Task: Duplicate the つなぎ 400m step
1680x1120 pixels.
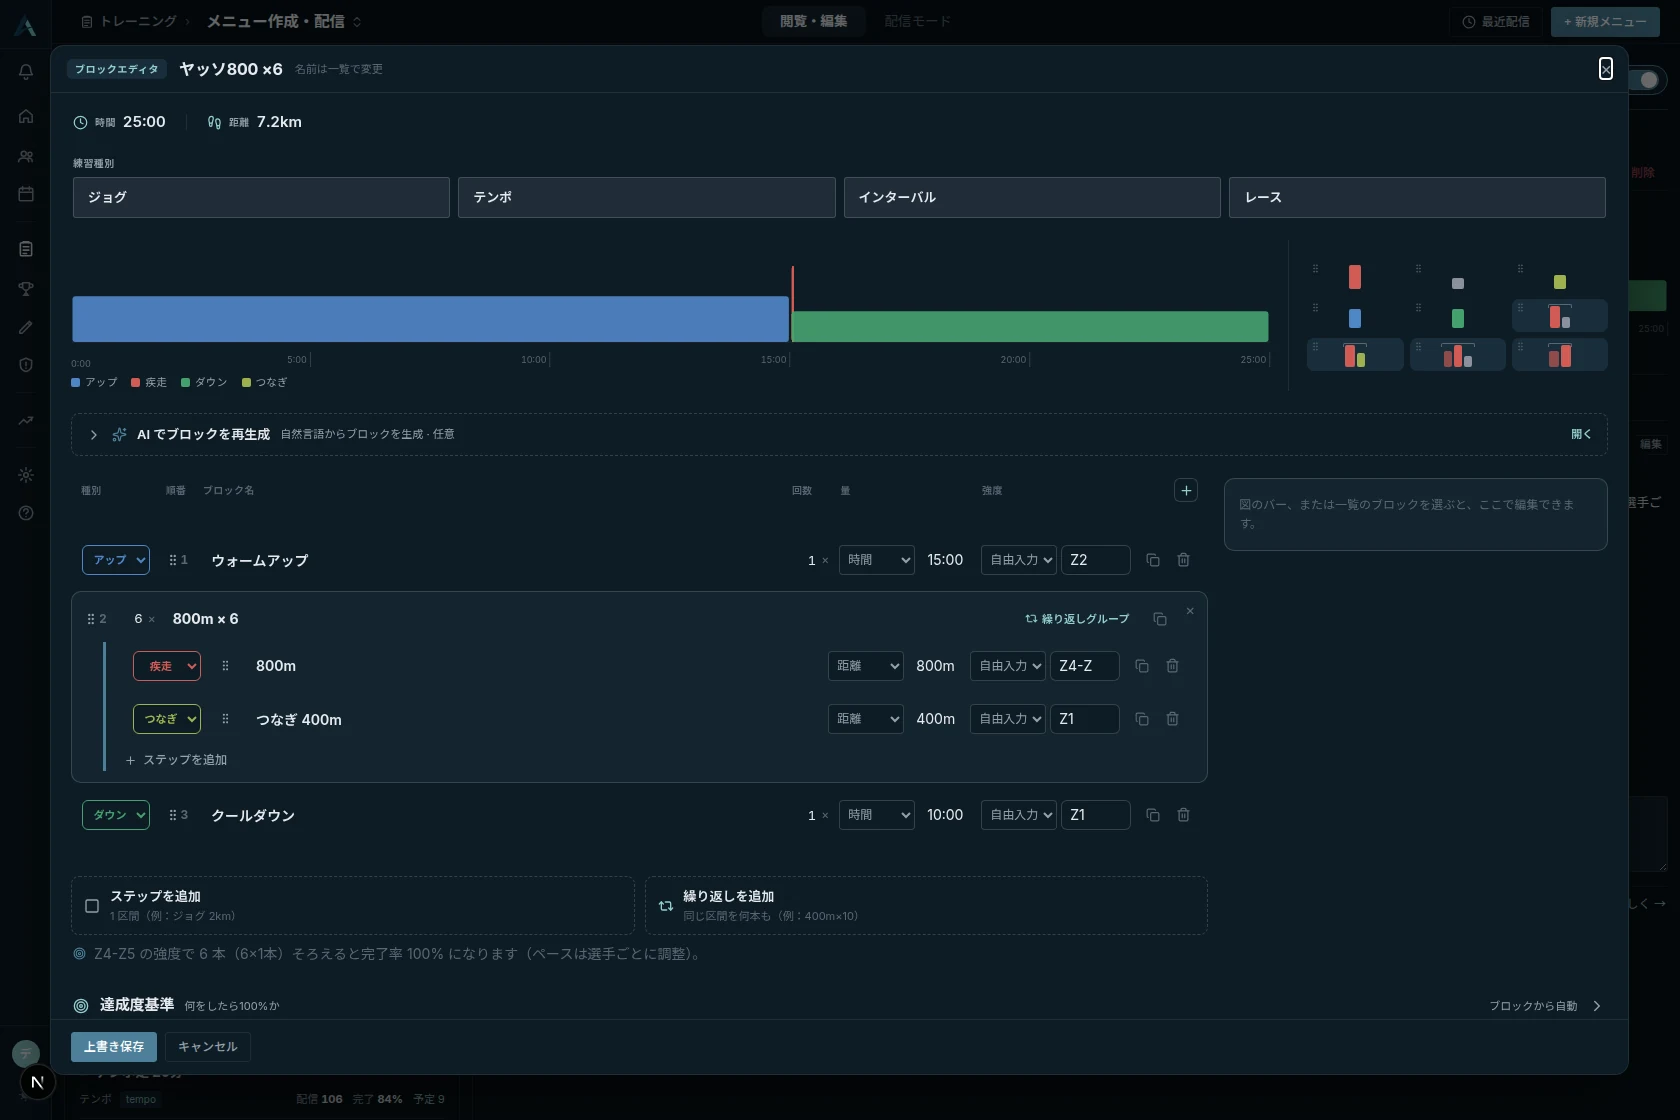Action: click(x=1142, y=719)
